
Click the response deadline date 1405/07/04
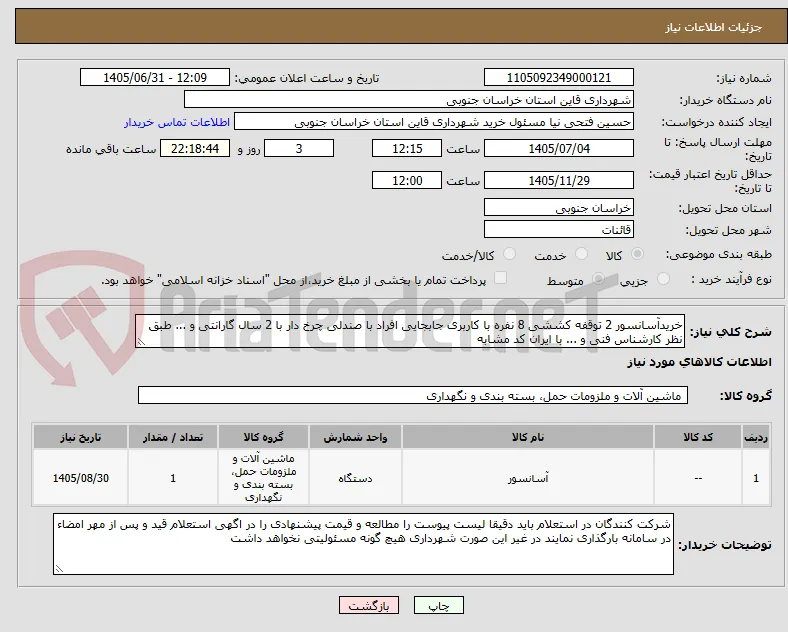click(559, 149)
